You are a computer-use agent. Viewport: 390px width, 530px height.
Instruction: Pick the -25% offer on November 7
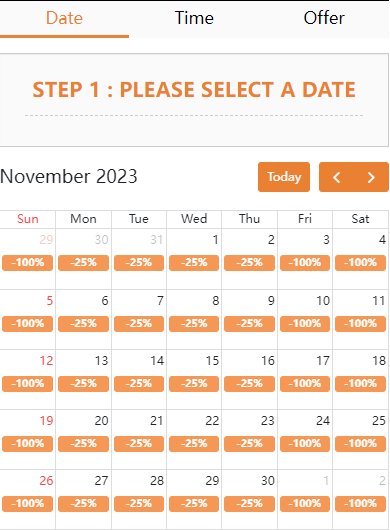139,323
